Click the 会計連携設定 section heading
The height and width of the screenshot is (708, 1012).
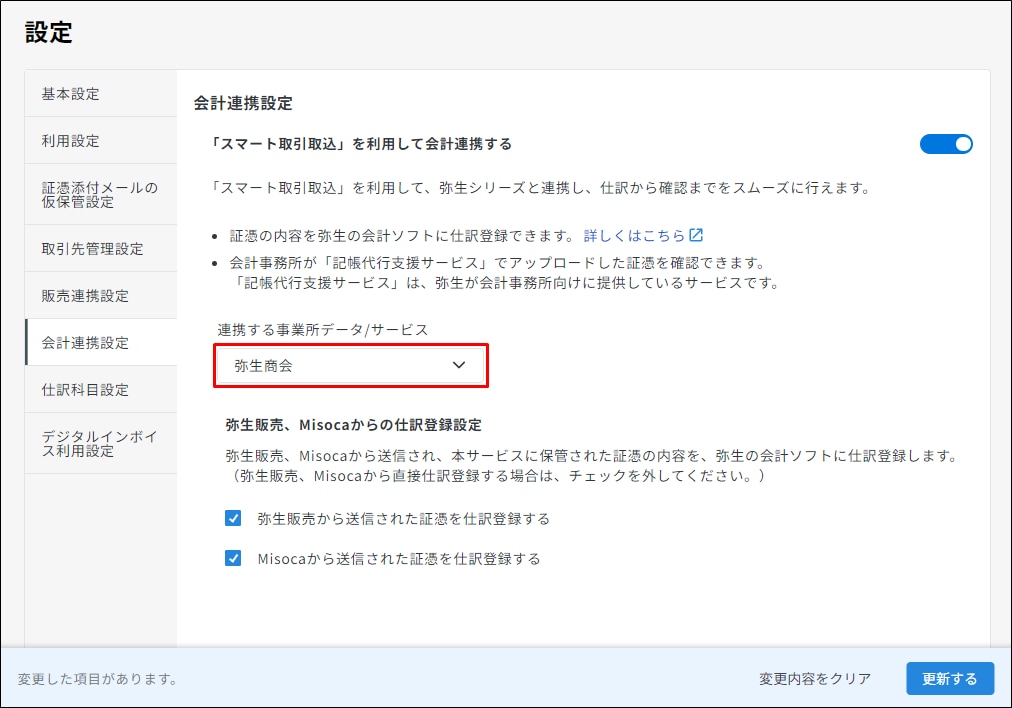[243, 103]
